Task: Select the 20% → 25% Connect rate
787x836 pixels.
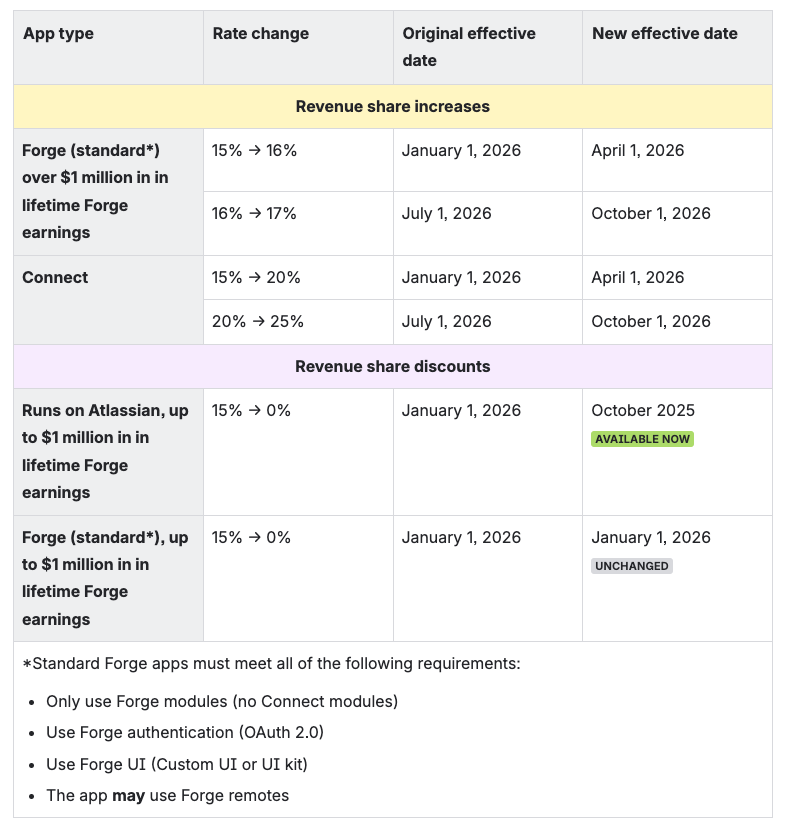Action: [x=258, y=322]
